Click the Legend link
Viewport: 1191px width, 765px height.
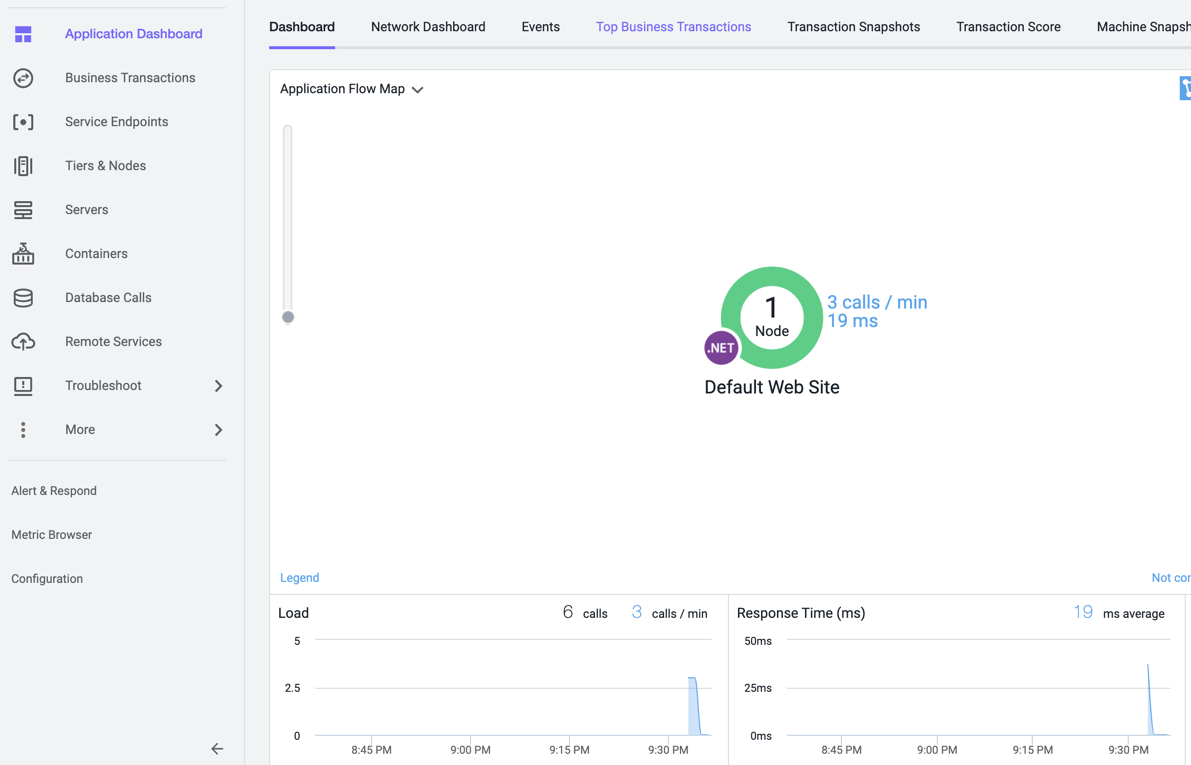[x=299, y=578]
